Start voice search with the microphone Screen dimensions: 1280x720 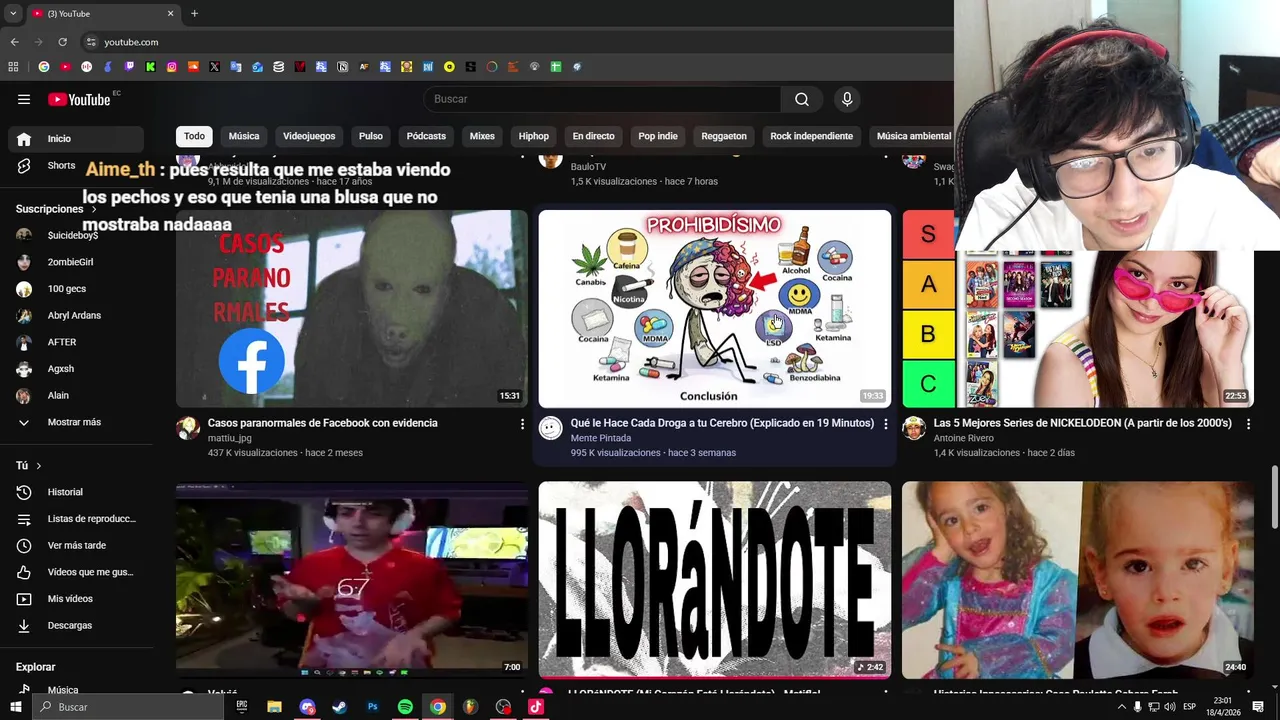pyautogui.click(x=847, y=99)
